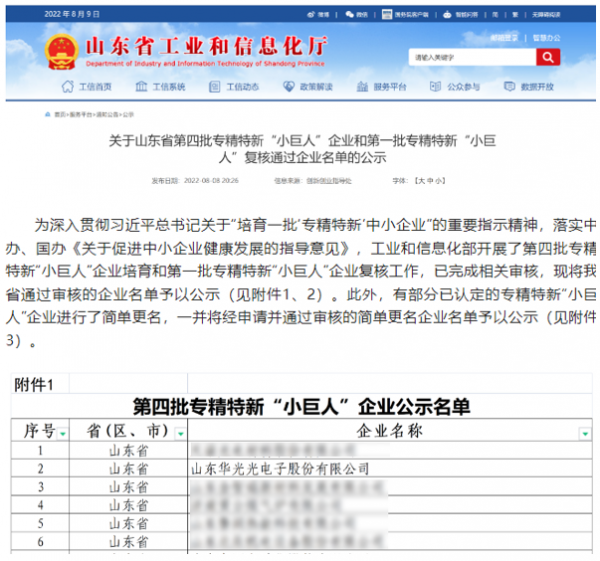
Task: Click inside the keyword search field
Action: point(469,57)
